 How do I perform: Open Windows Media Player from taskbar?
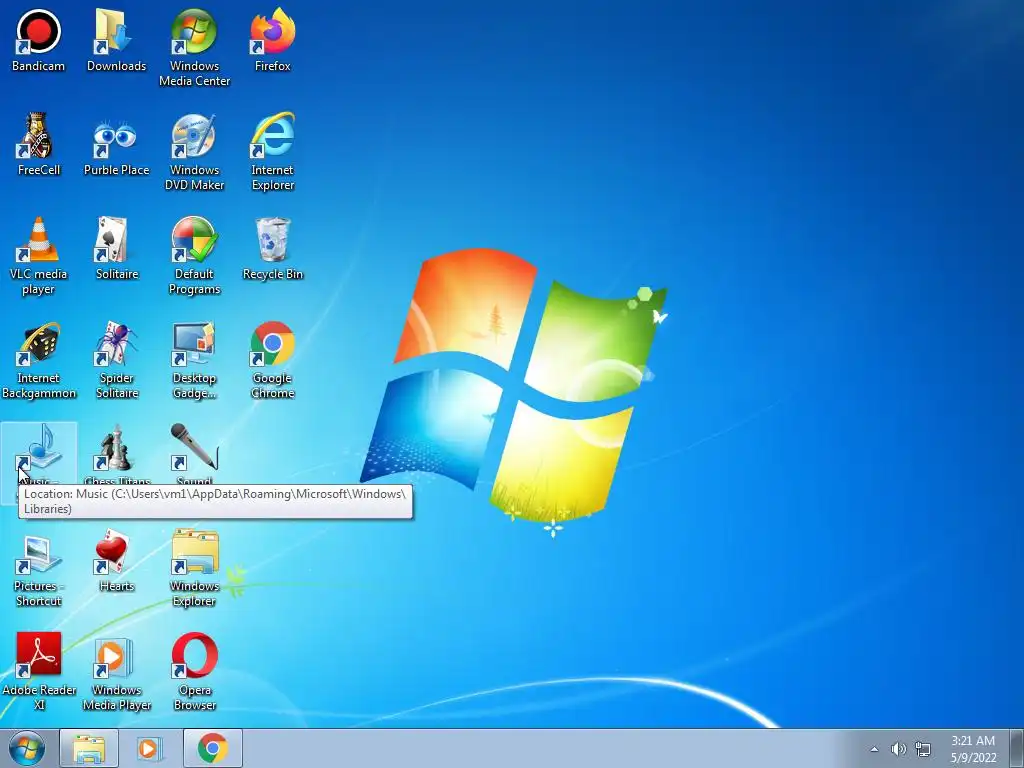pos(150,748)
